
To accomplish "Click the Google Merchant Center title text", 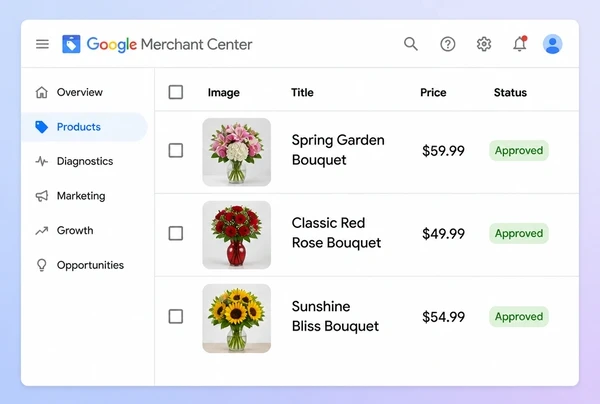I will [x=170, y=45].
